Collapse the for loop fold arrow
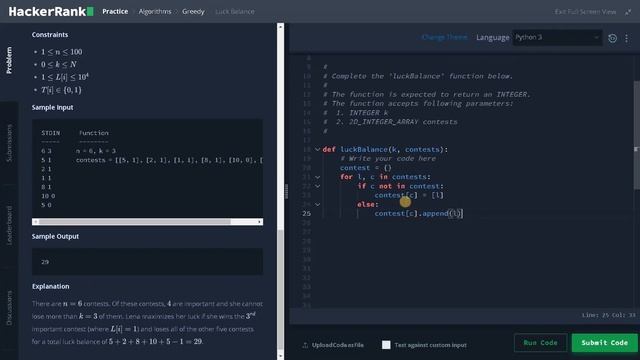 pos(317,177)
